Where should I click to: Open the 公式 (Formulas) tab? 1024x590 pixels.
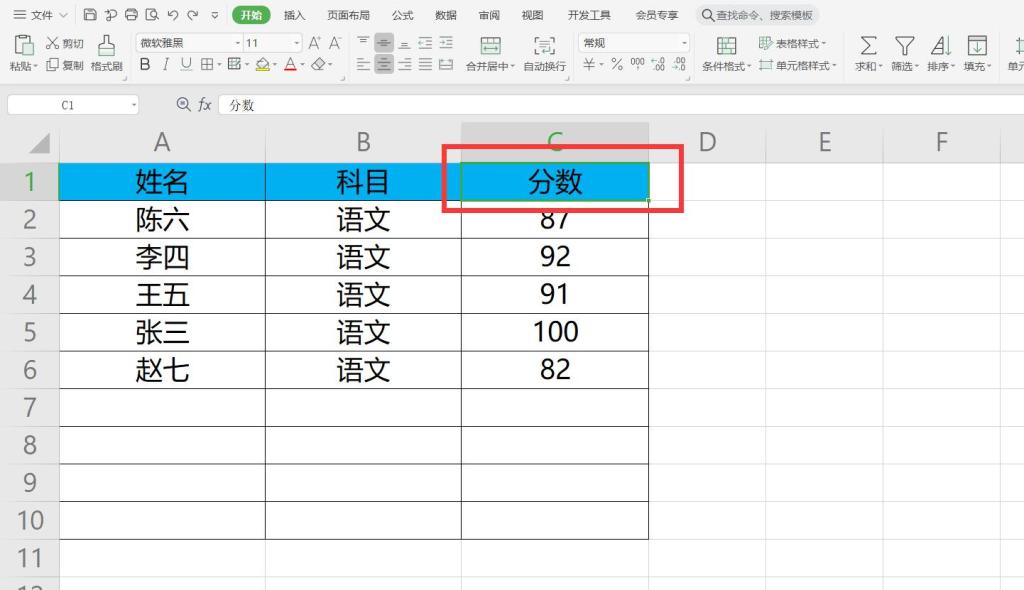(402, 15)
